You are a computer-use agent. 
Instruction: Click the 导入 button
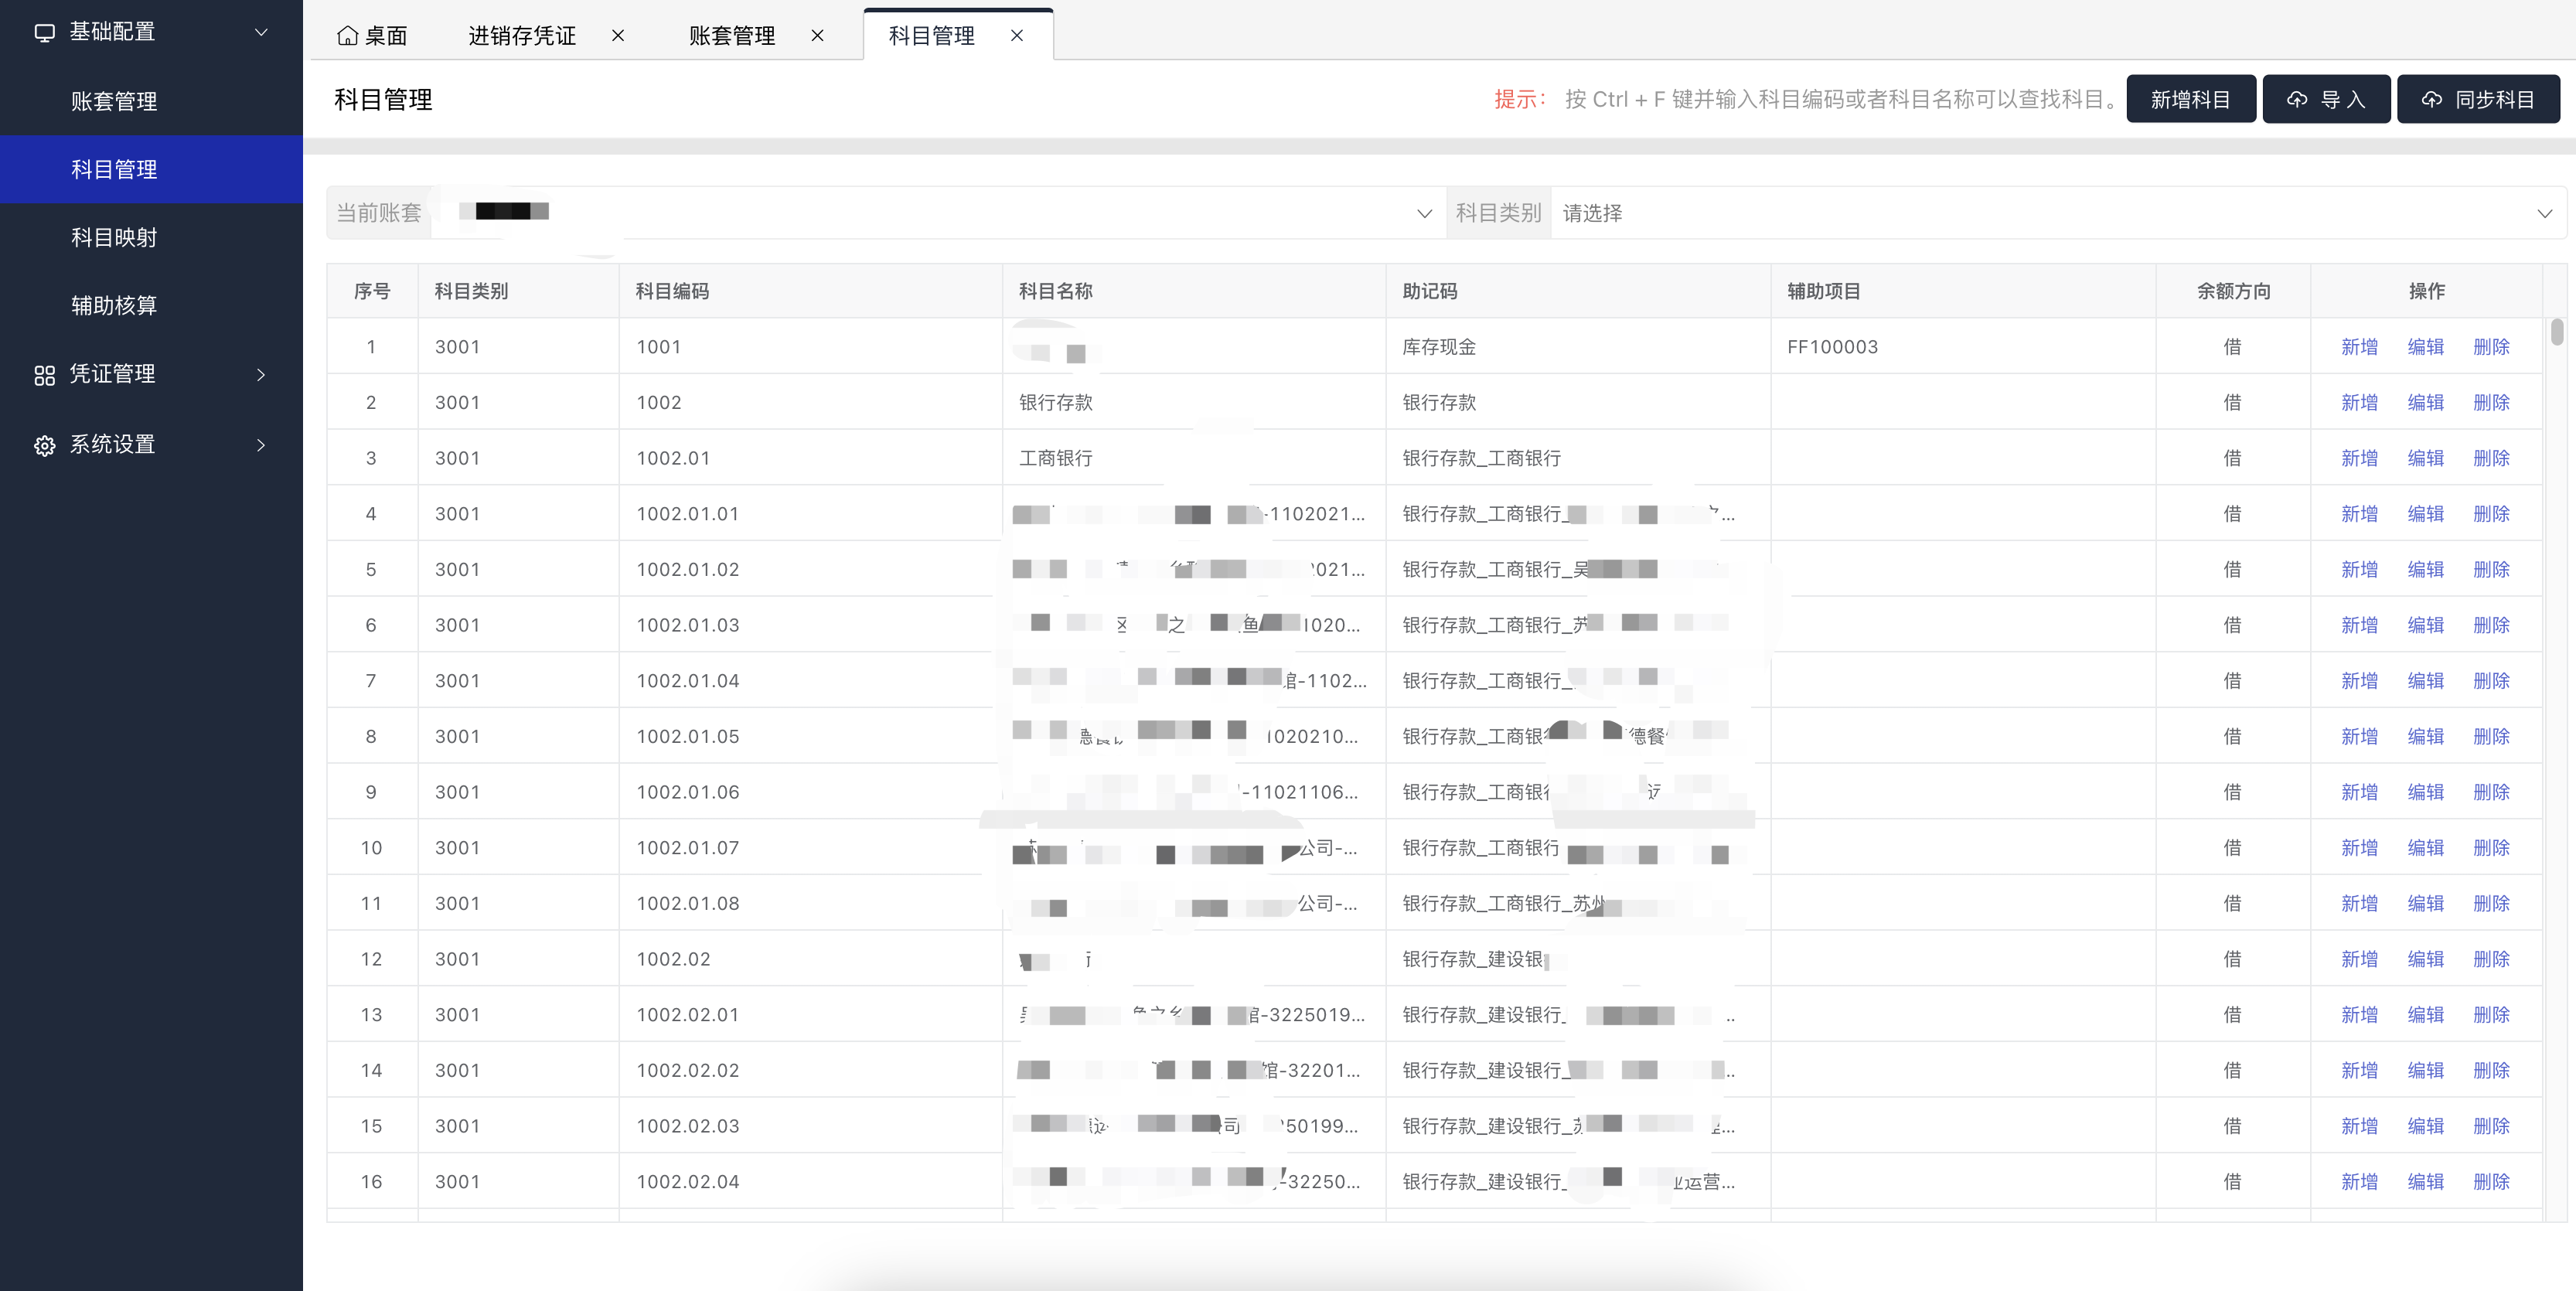point(2326,99)
